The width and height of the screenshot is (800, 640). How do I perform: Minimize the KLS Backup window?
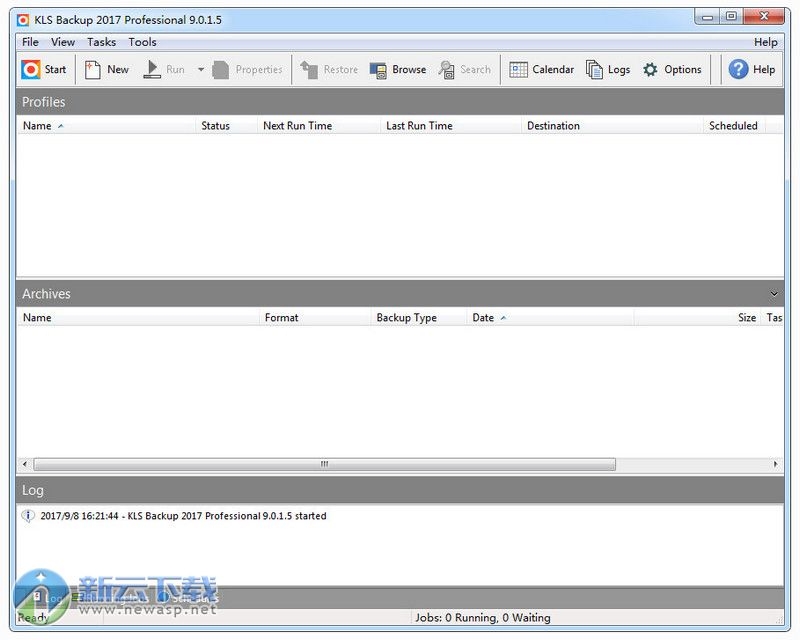coord(707,17)
